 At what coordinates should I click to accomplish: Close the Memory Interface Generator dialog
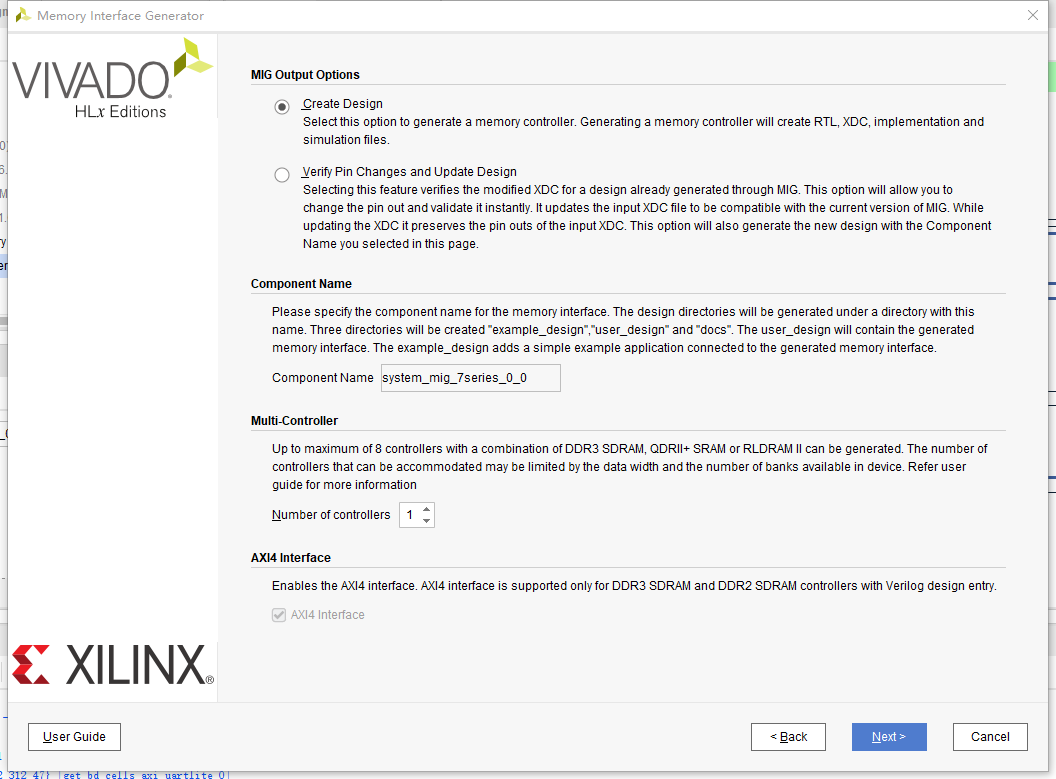(x=1033, y=15)
